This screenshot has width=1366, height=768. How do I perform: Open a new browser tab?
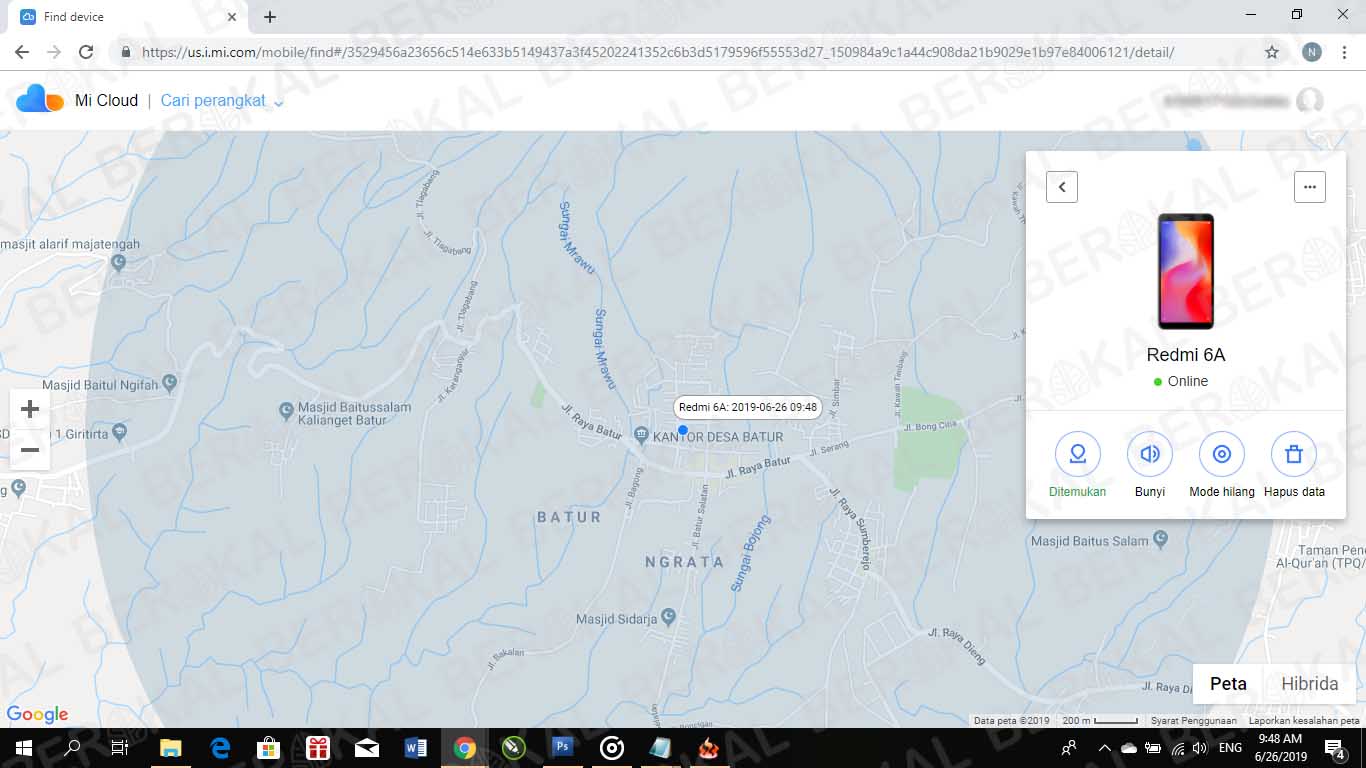tap(270, 17)
